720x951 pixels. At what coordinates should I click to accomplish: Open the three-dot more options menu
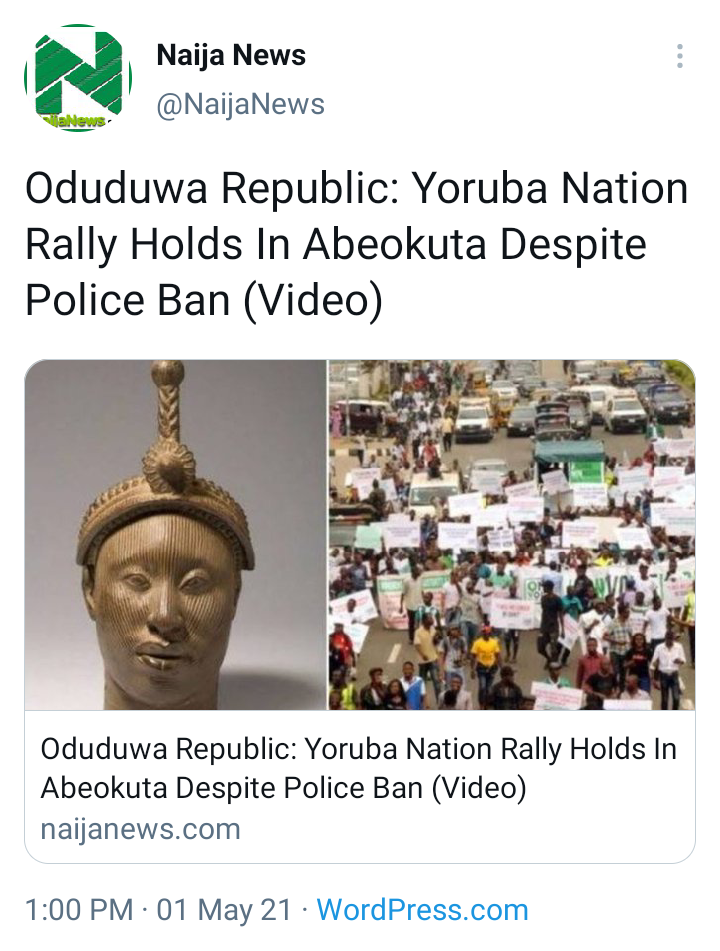[x=680, y=56]
